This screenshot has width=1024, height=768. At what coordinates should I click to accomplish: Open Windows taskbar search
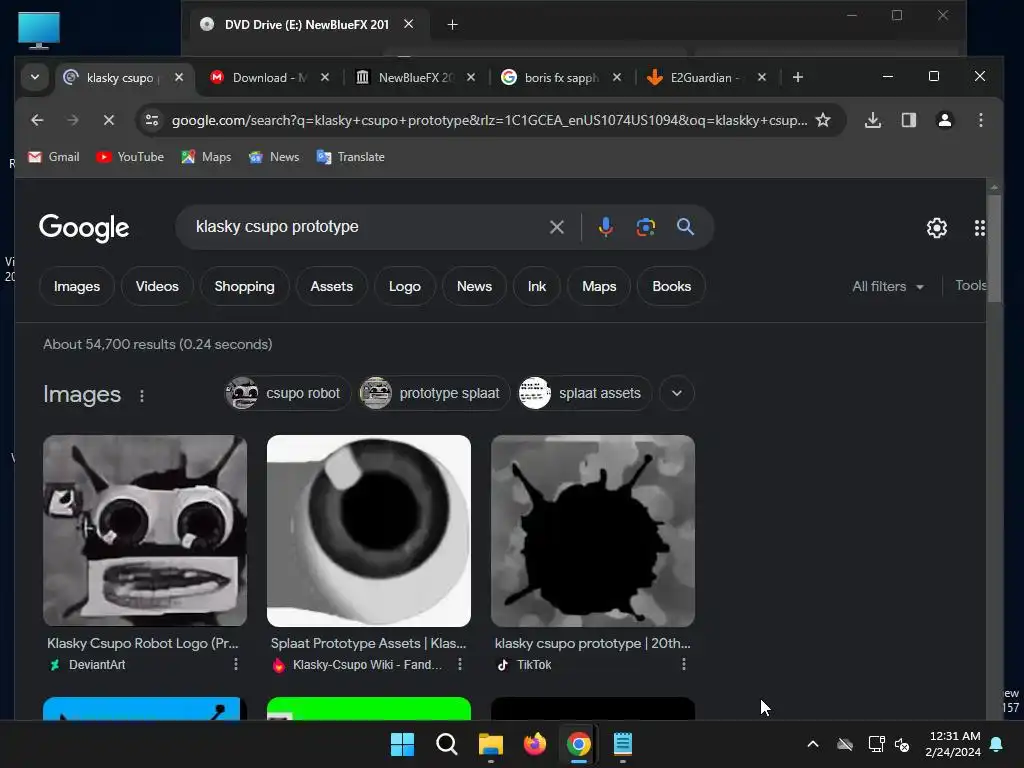click(447, 744)
